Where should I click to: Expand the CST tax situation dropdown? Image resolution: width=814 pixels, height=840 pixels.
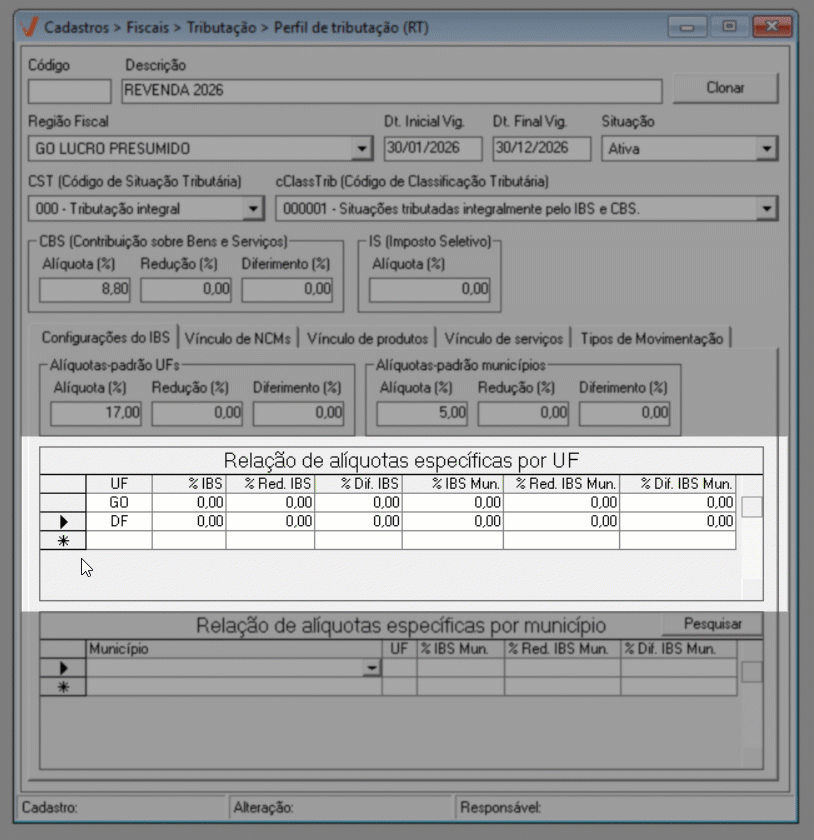(252, 209)
